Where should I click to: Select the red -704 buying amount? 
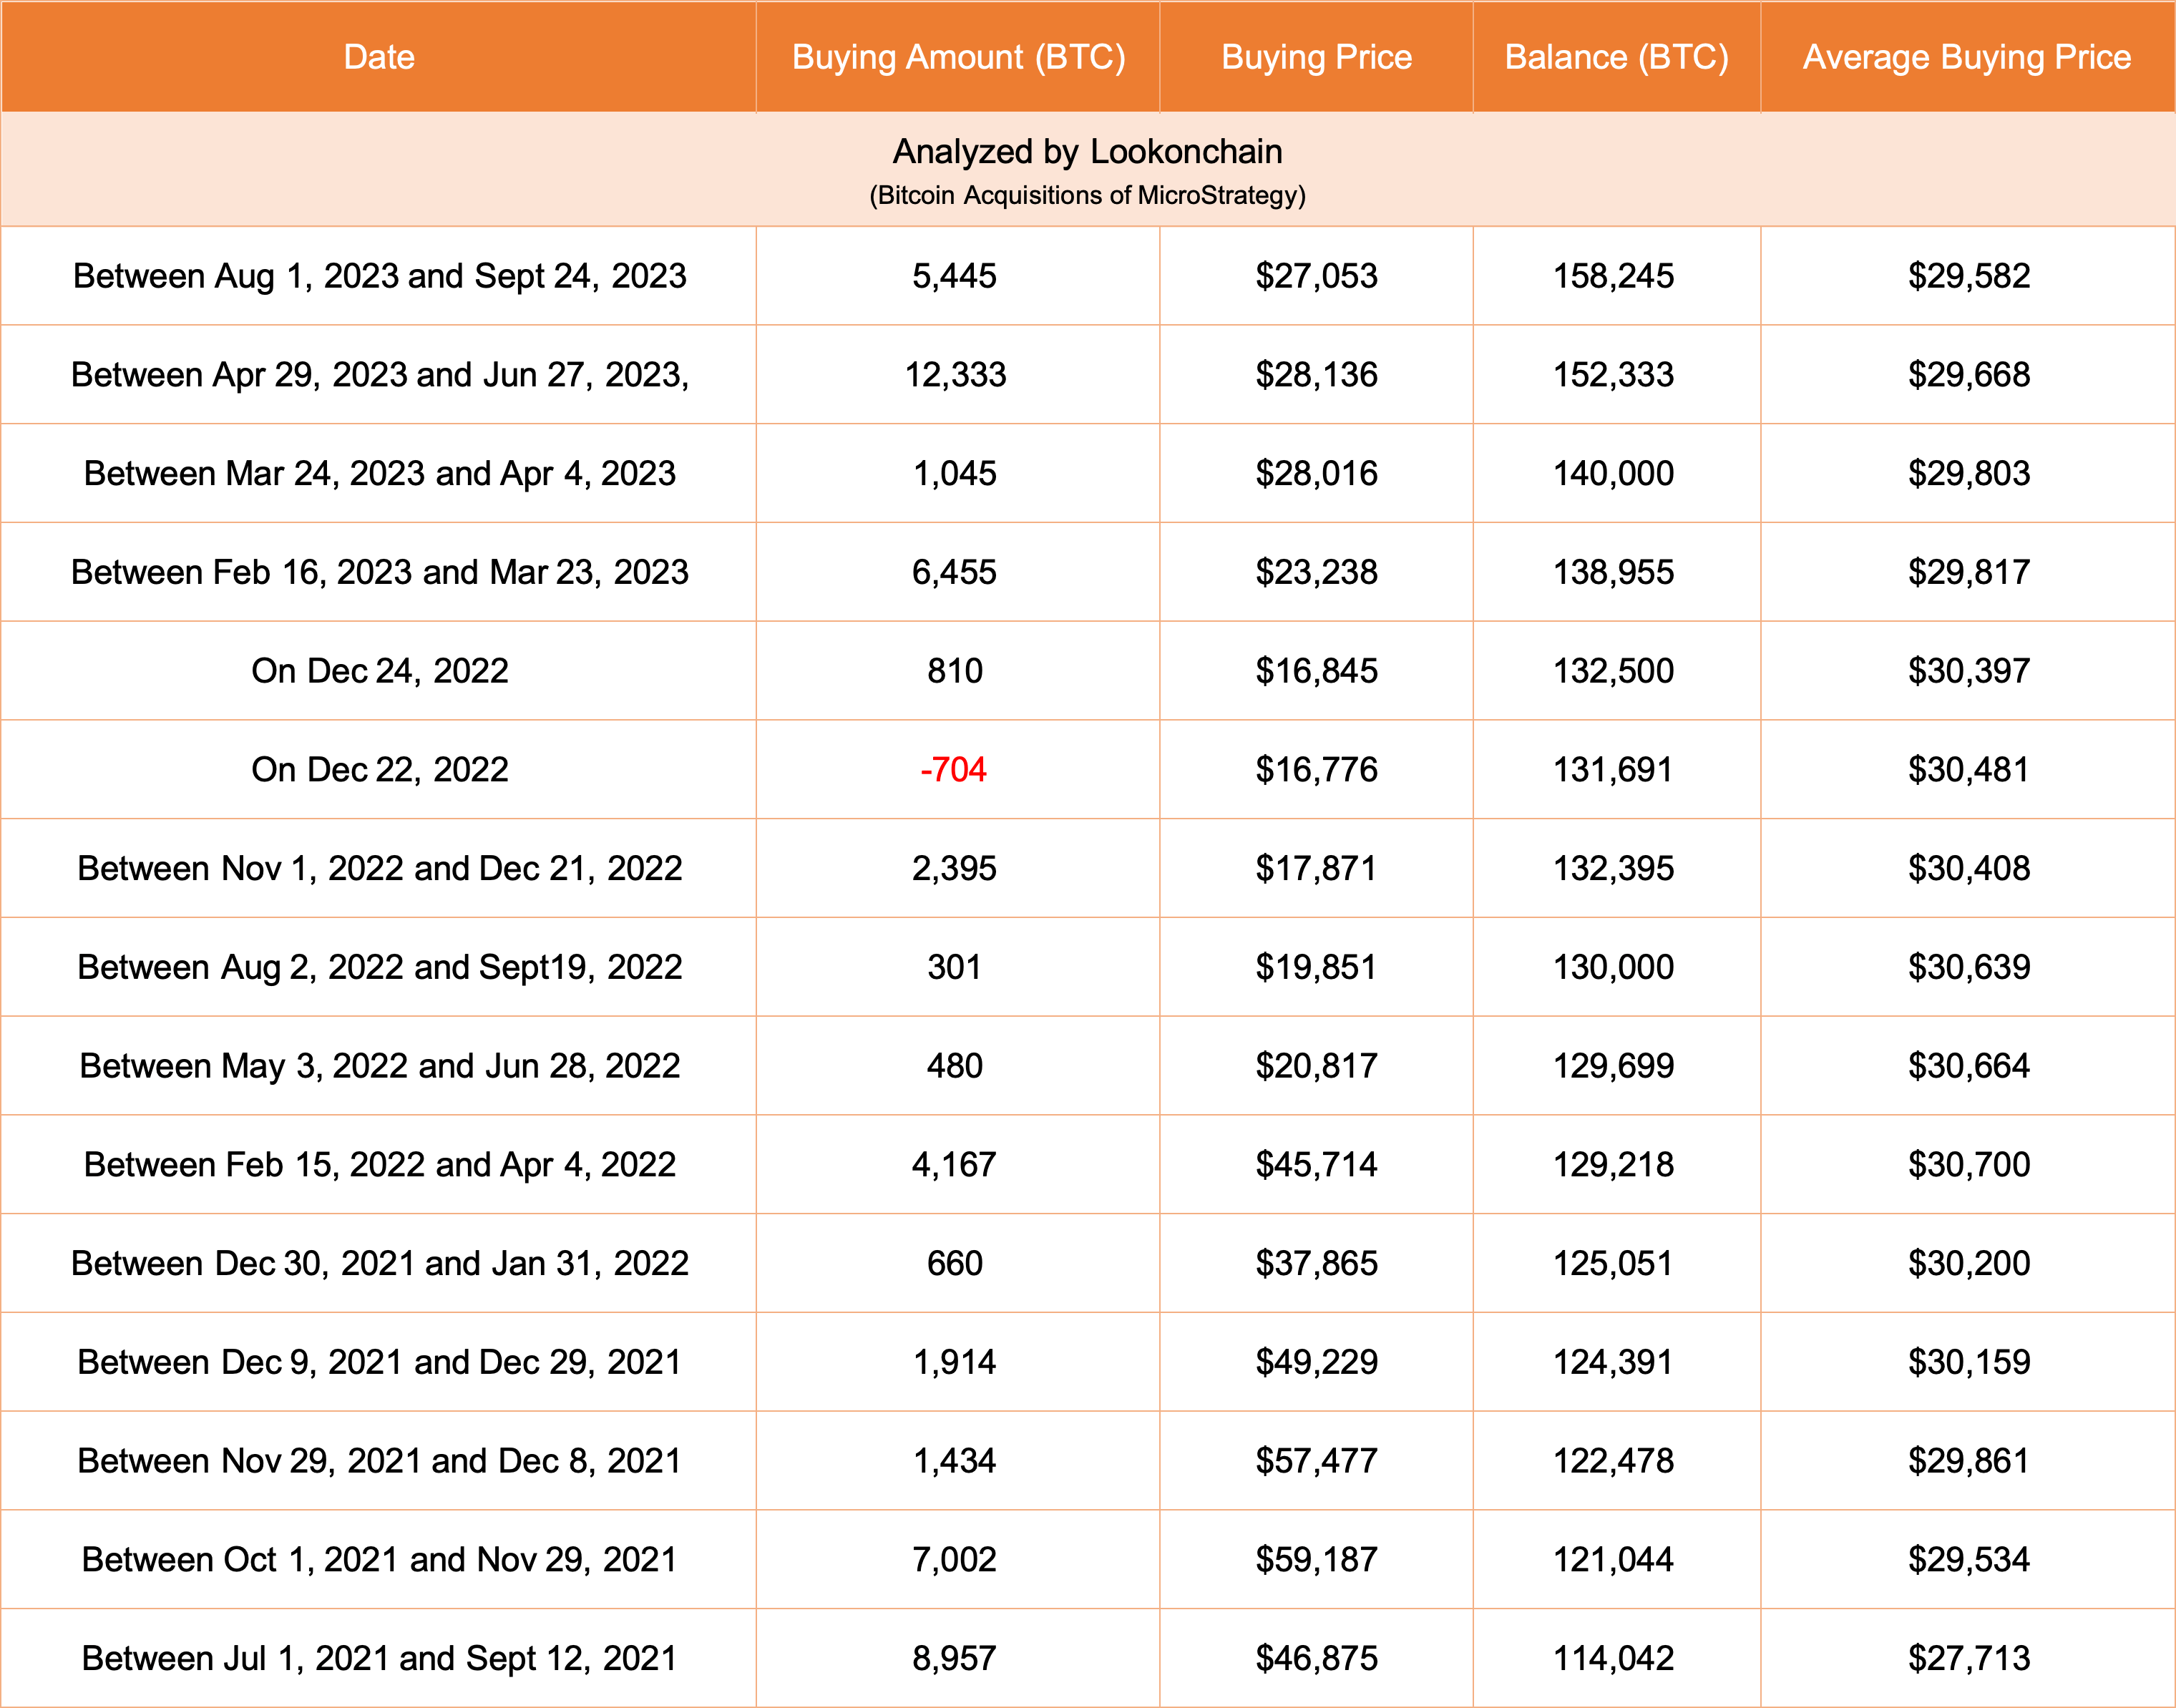pyautogui.click(x=953, y=769)
